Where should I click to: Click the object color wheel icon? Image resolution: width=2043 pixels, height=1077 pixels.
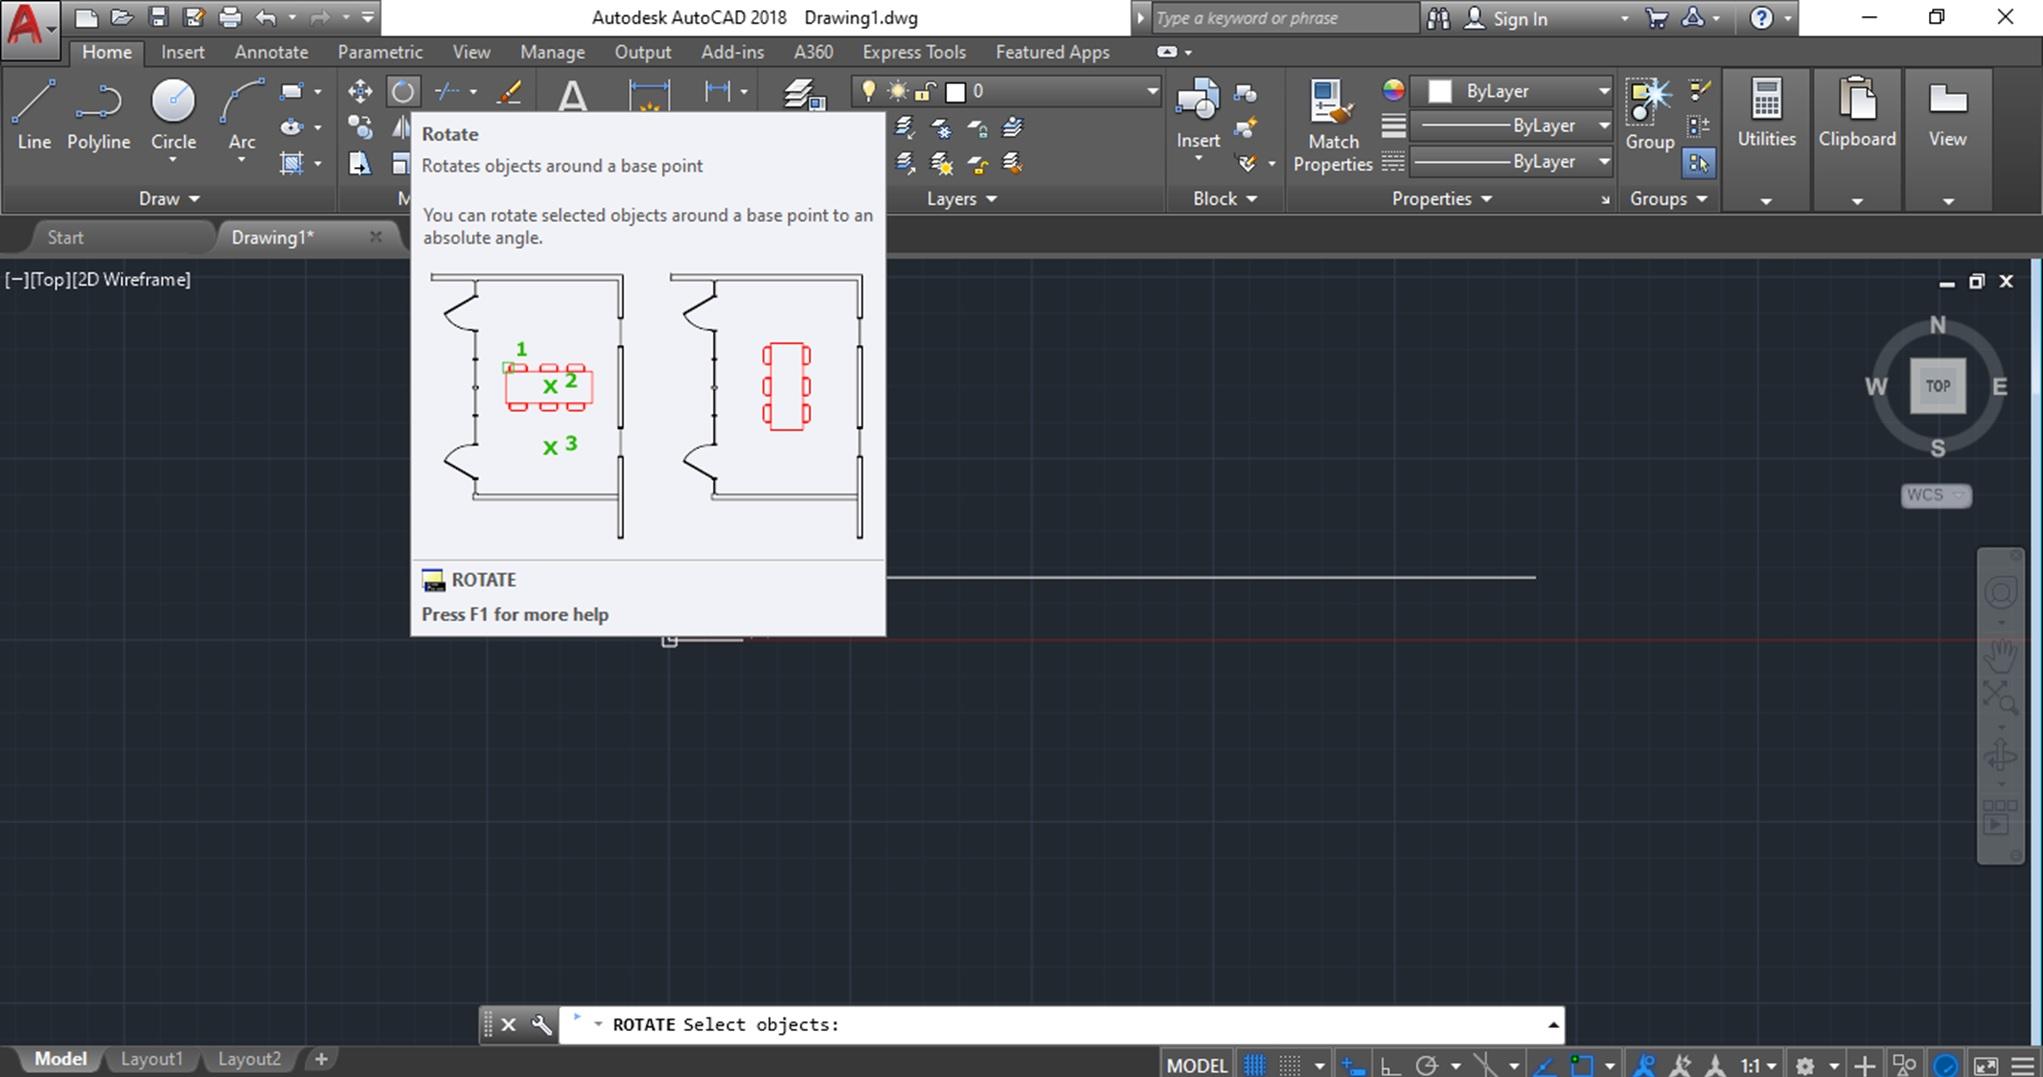point(1393,91)
